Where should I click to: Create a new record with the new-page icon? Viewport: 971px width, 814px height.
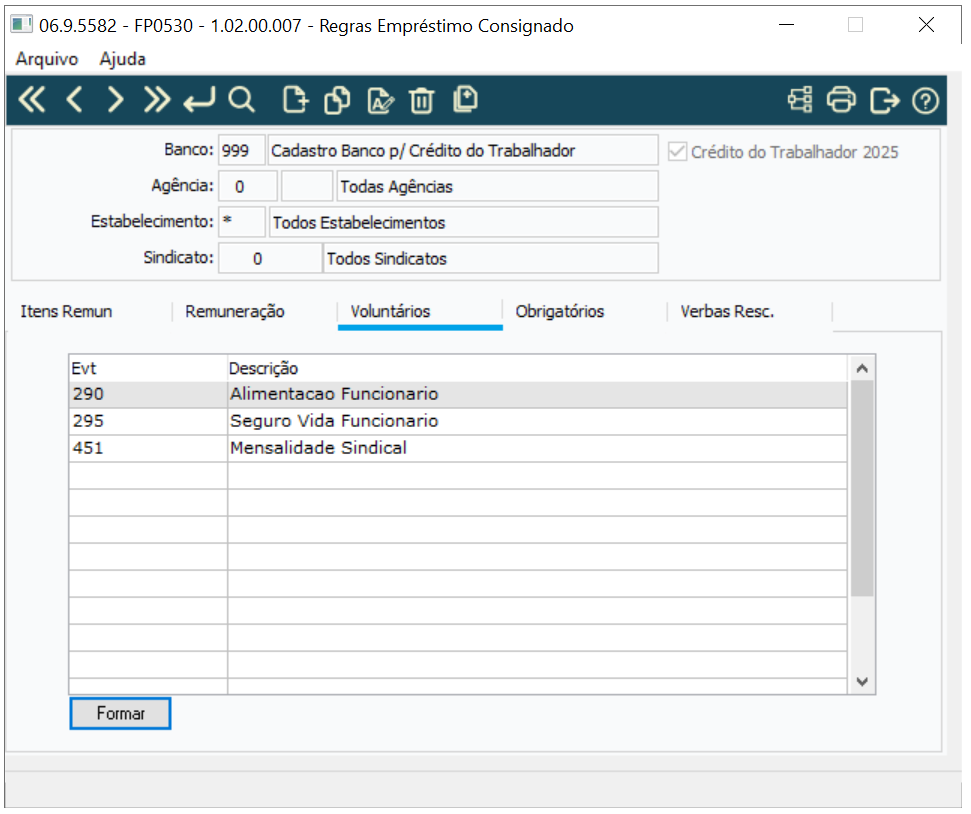[x=295, y=100]
